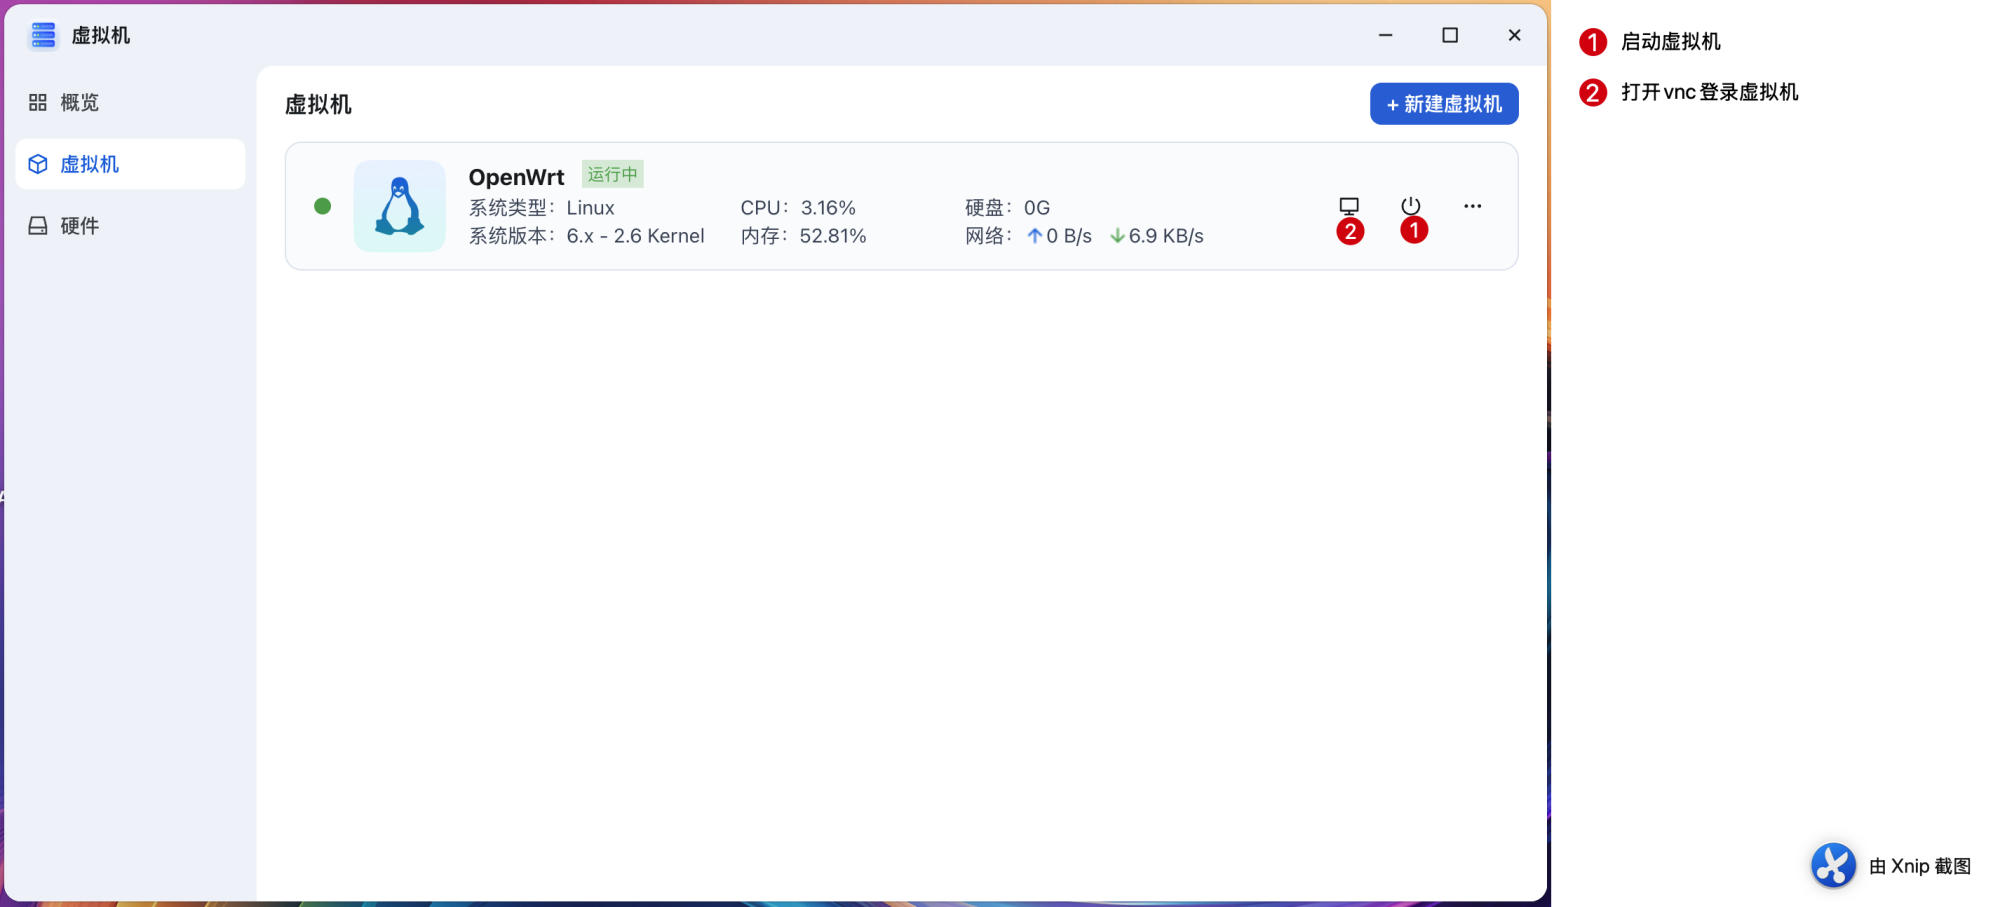Open the 硬件 sidebar section
2000x907 pixels.
point(79,226)
